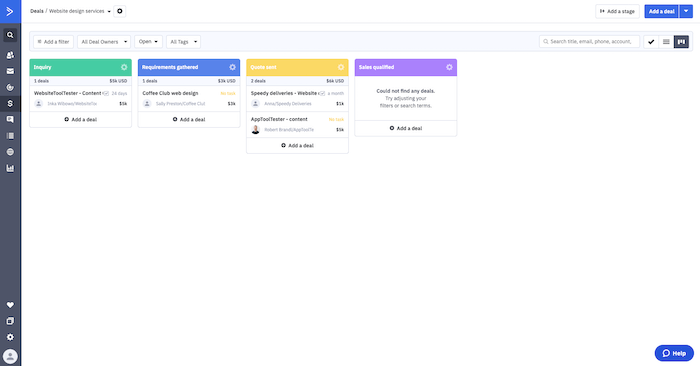
Task: Open WebsiteToolTester - Content deal
Action: 68,93
